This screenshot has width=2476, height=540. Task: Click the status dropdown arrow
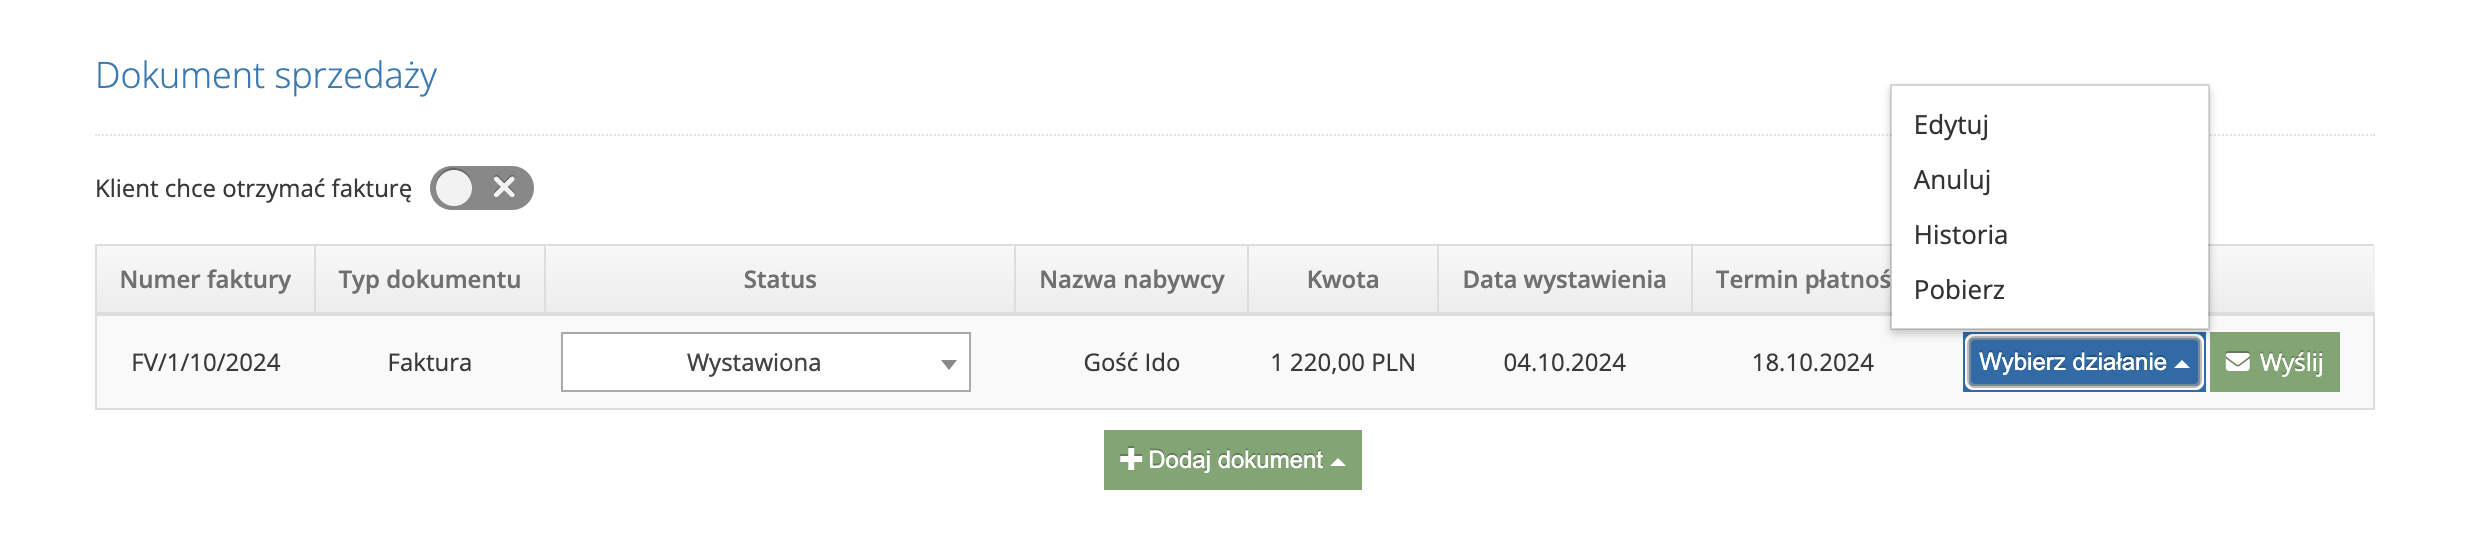(x=949, y=364)
